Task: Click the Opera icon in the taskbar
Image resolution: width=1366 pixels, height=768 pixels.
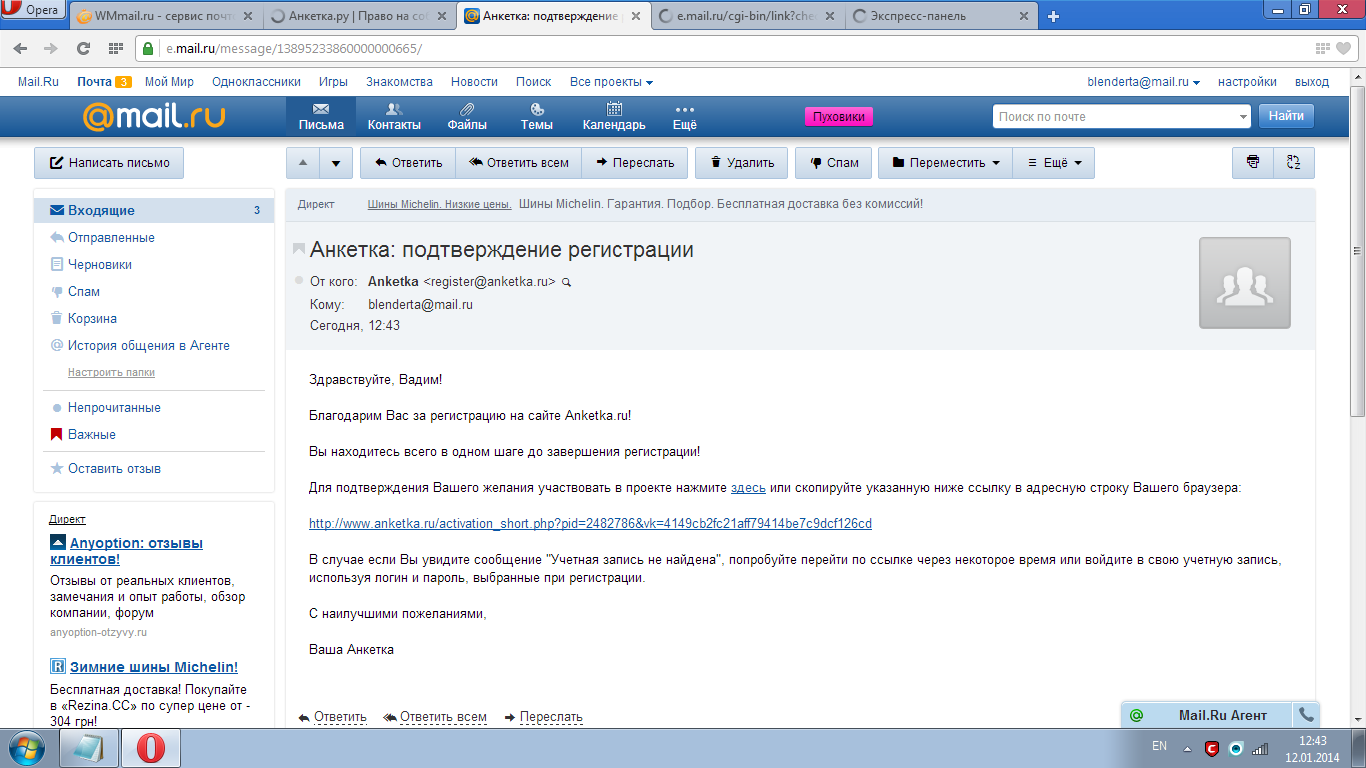Action: (x=150, y=747)
